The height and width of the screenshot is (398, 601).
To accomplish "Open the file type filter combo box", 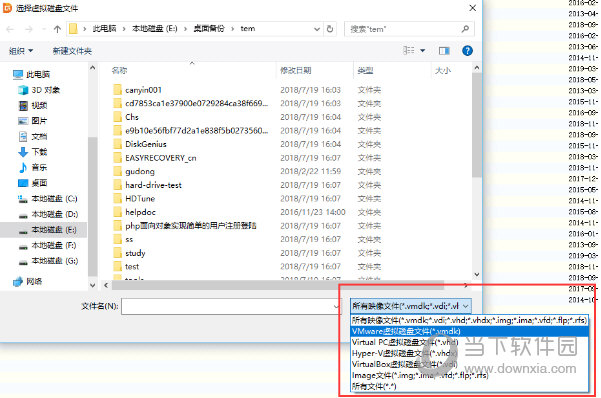I will pos(411,306).
